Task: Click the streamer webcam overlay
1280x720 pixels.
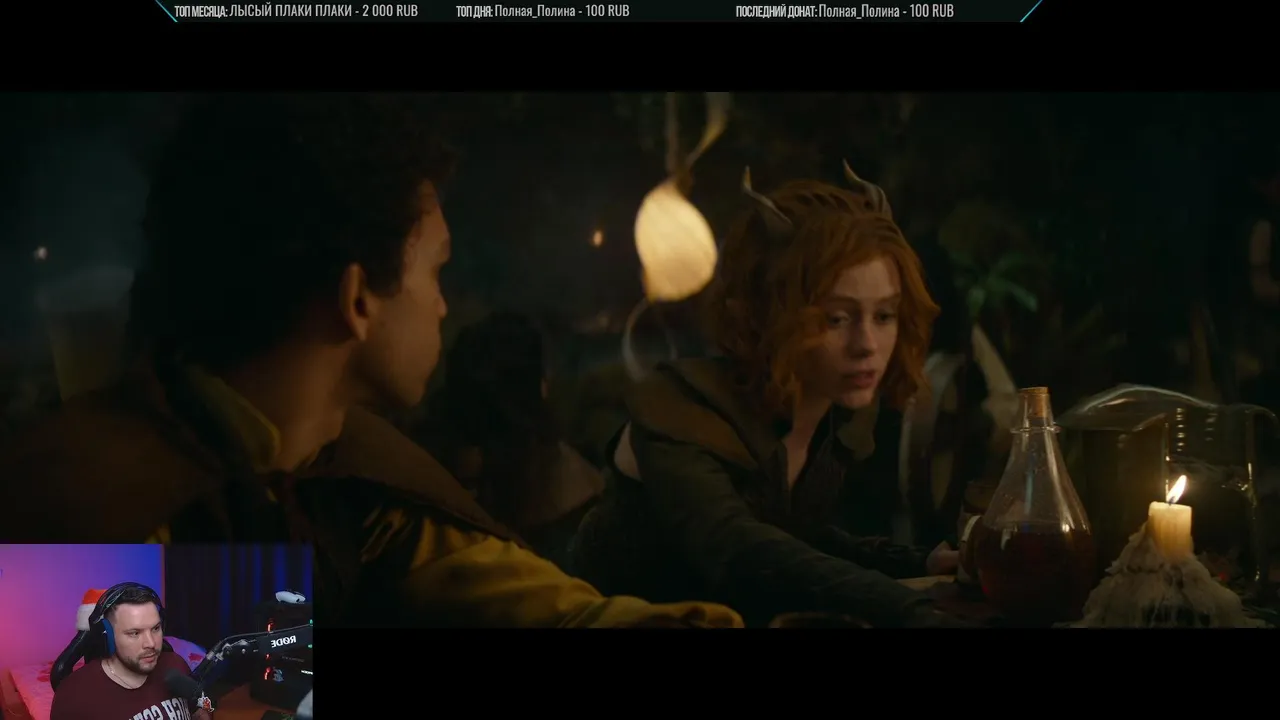Action: (157, 632)
